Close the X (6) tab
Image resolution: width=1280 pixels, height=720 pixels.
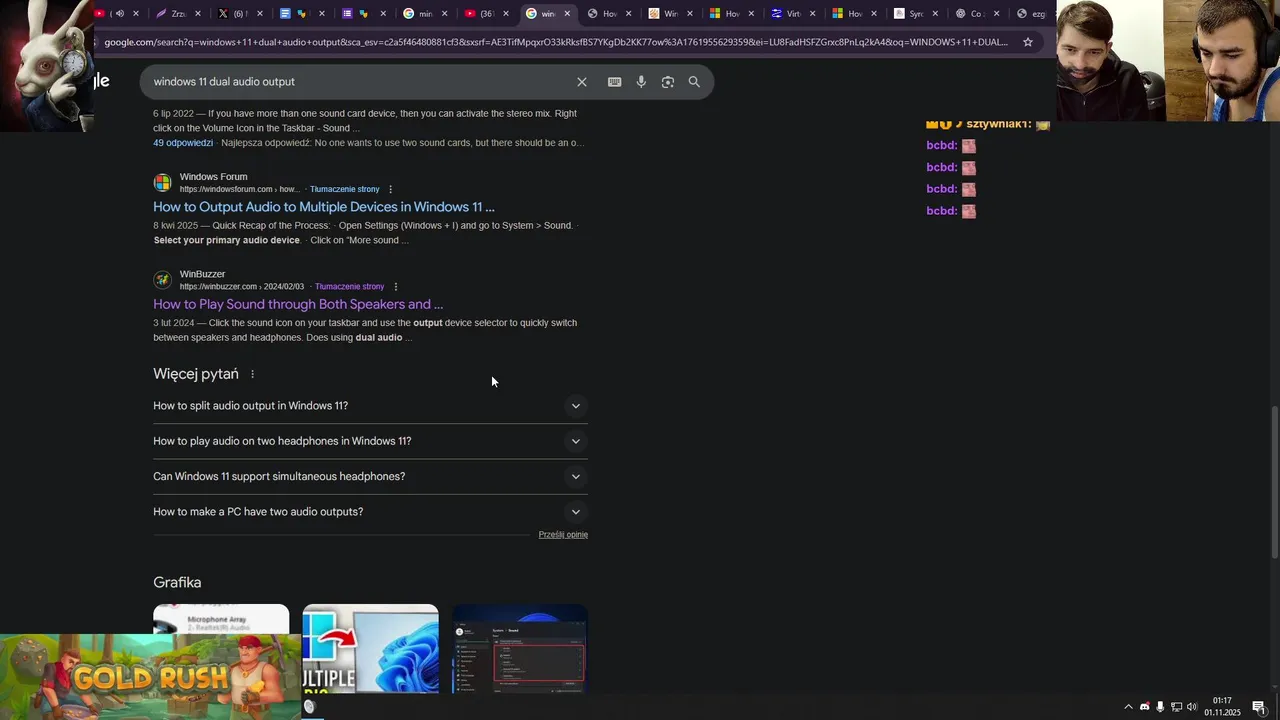[260, 14]
